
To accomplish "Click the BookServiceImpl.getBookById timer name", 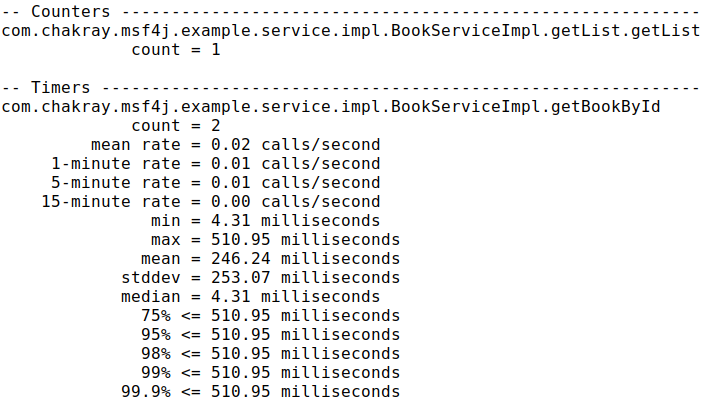I will pos(330,107).
